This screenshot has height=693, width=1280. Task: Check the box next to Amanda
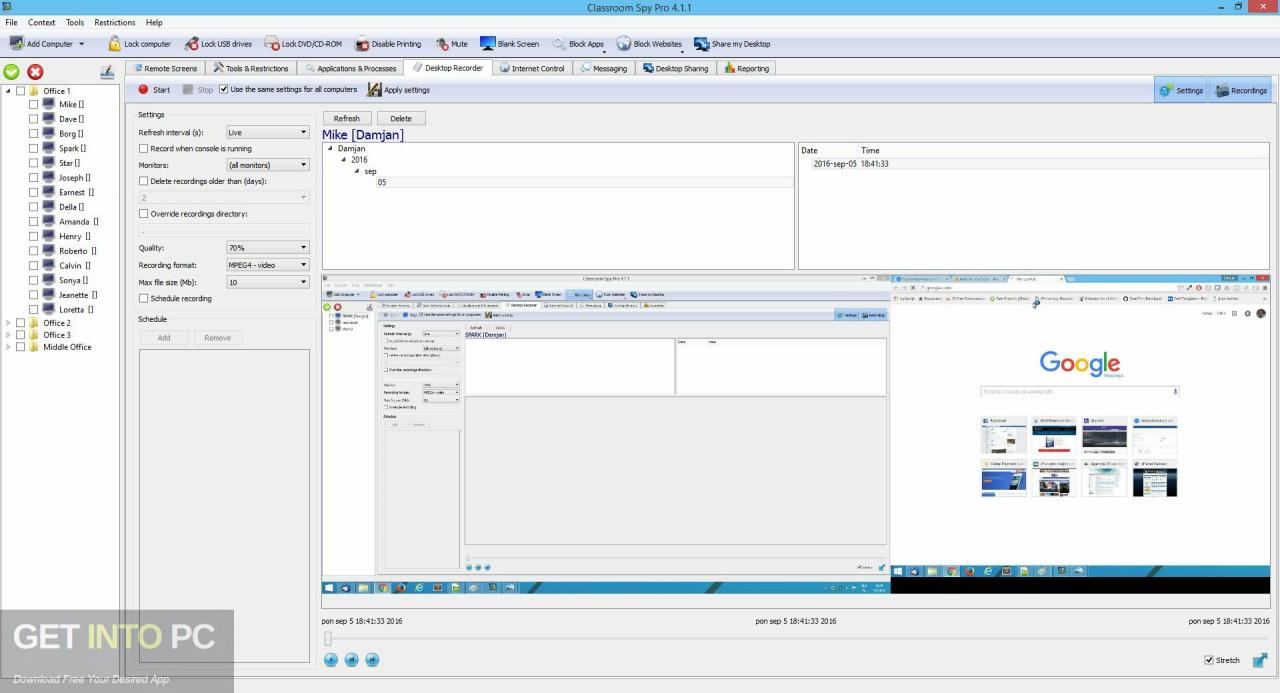pos(33,222)
